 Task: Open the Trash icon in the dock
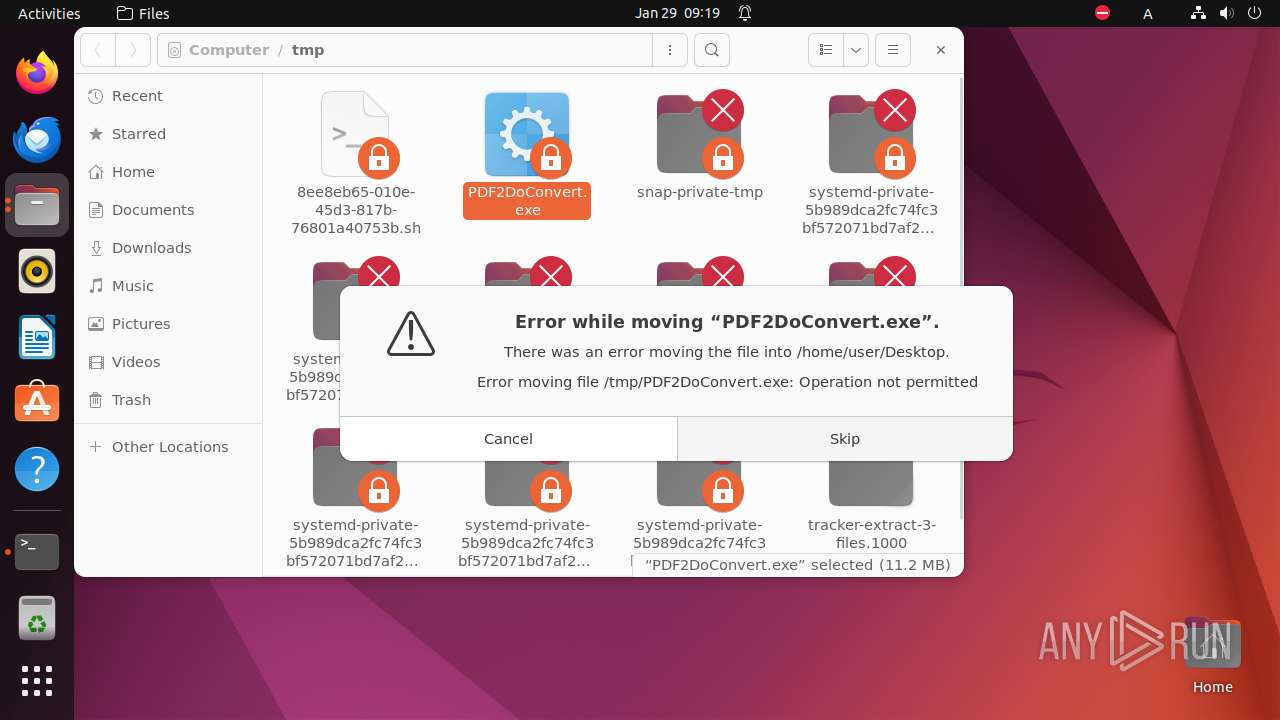coord(37,617)
